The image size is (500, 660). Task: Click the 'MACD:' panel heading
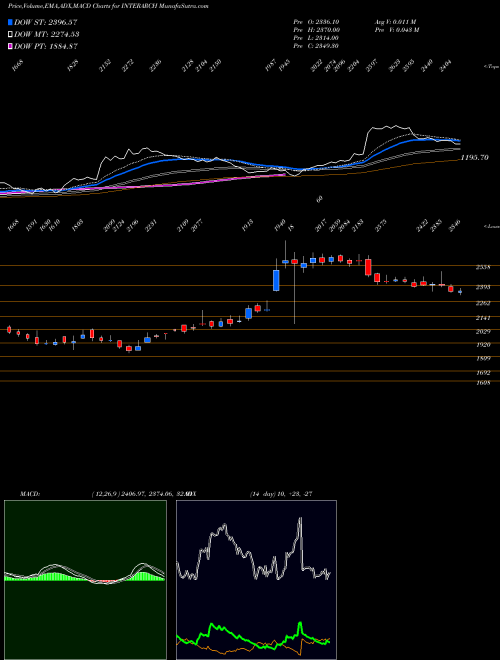click(30, 494)
